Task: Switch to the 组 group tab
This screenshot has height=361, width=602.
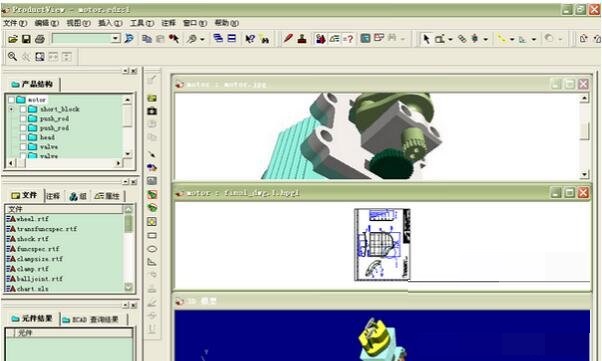Action: [78, 196]
